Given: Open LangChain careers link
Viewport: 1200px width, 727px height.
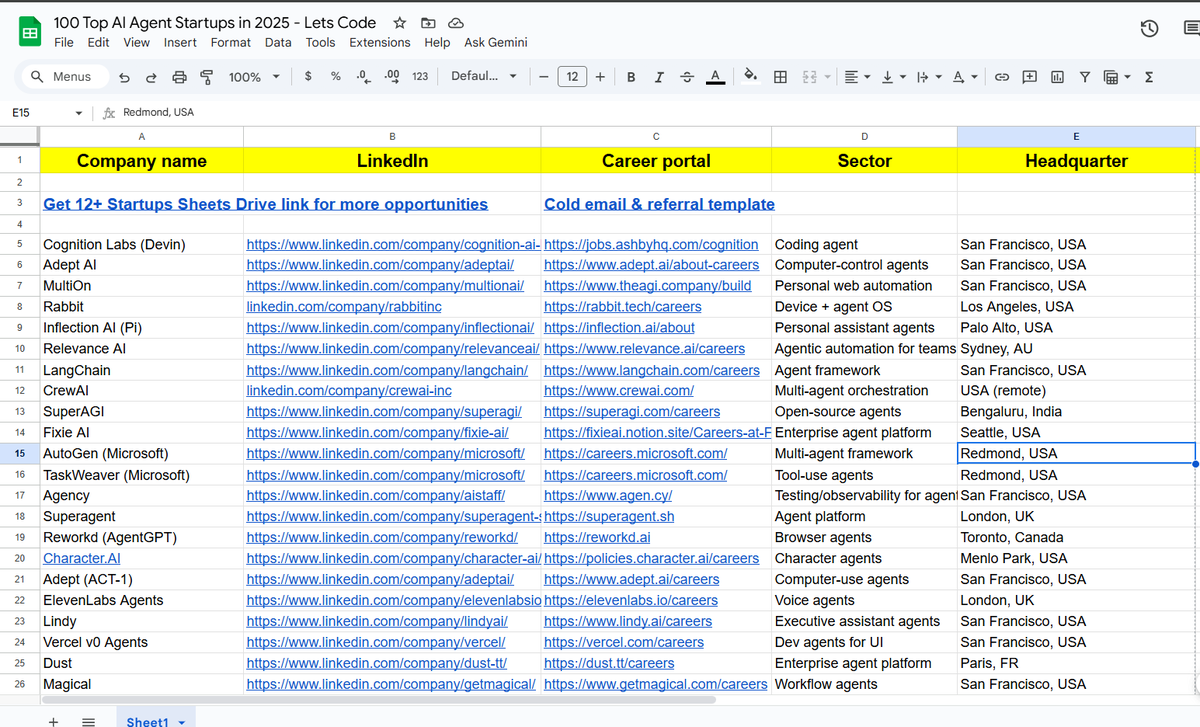Looking at the screenshot, I should click(x=652, y=370).
